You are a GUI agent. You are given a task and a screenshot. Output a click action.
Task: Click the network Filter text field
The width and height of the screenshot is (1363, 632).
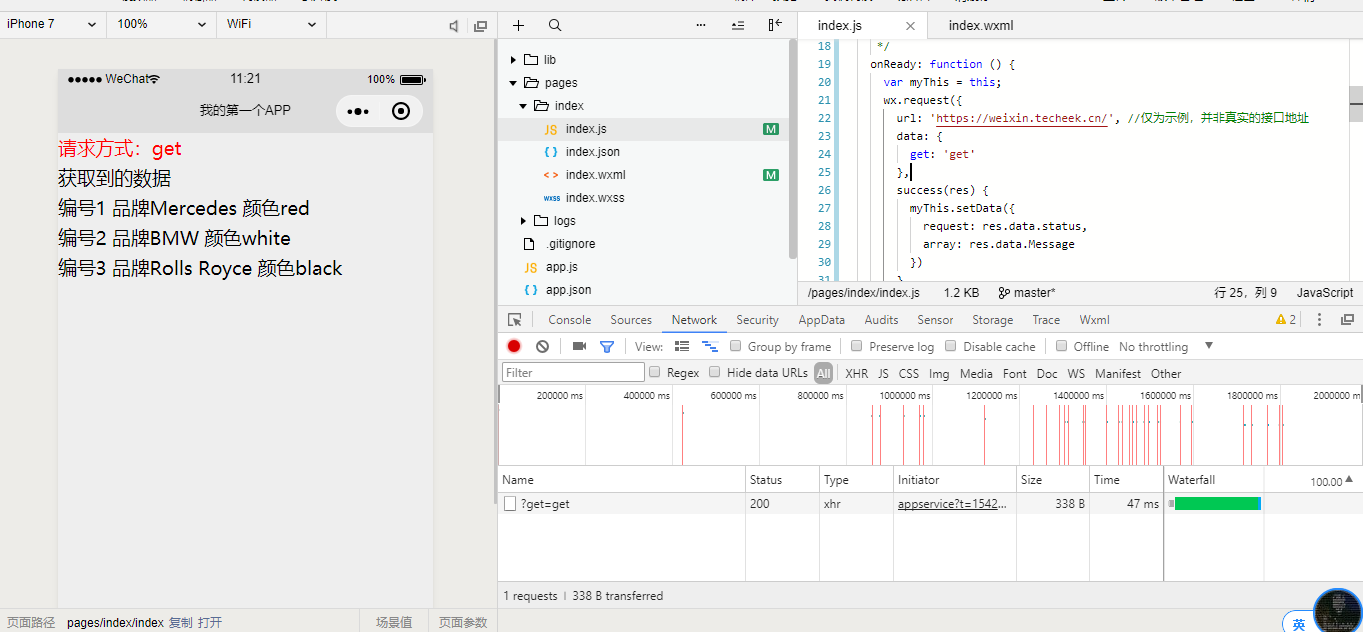(573, 373)
